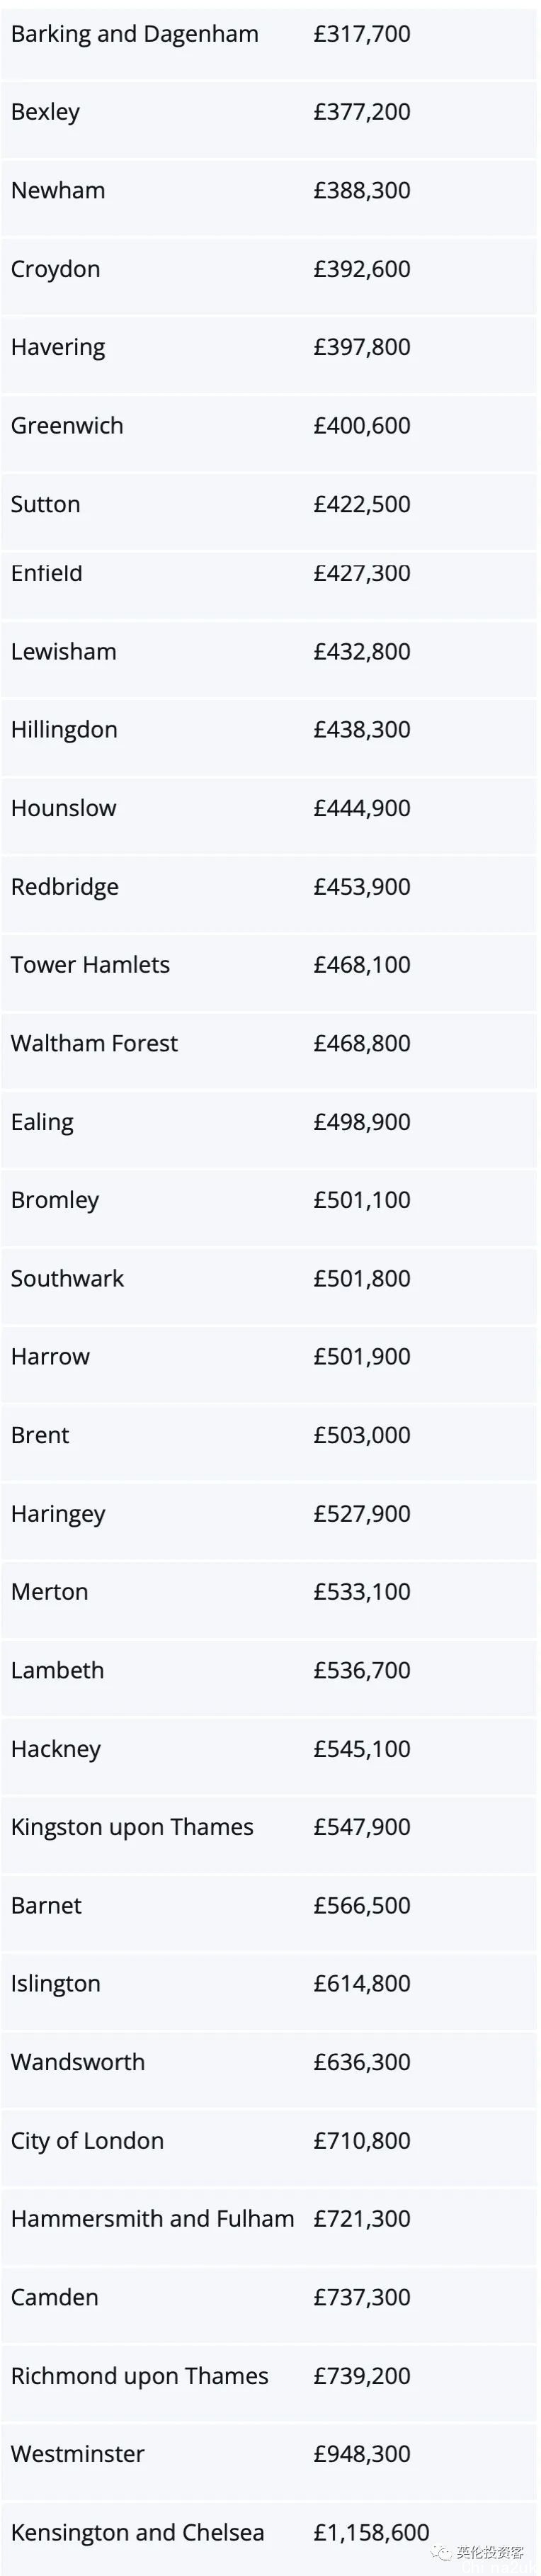Click the Greenwich borough name
The image size is (541, 2576).
[x=67, y=425]
